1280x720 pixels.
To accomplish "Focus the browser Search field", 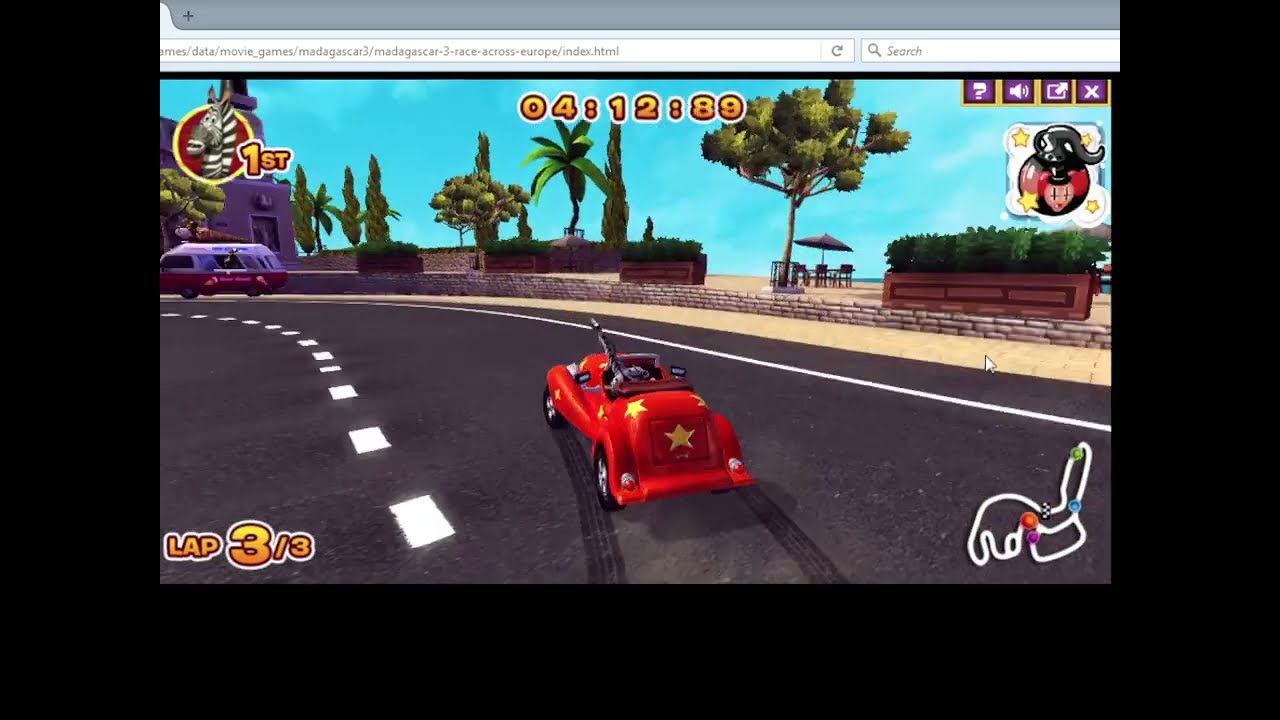I will pyautogui.click(x=990, y=51).
